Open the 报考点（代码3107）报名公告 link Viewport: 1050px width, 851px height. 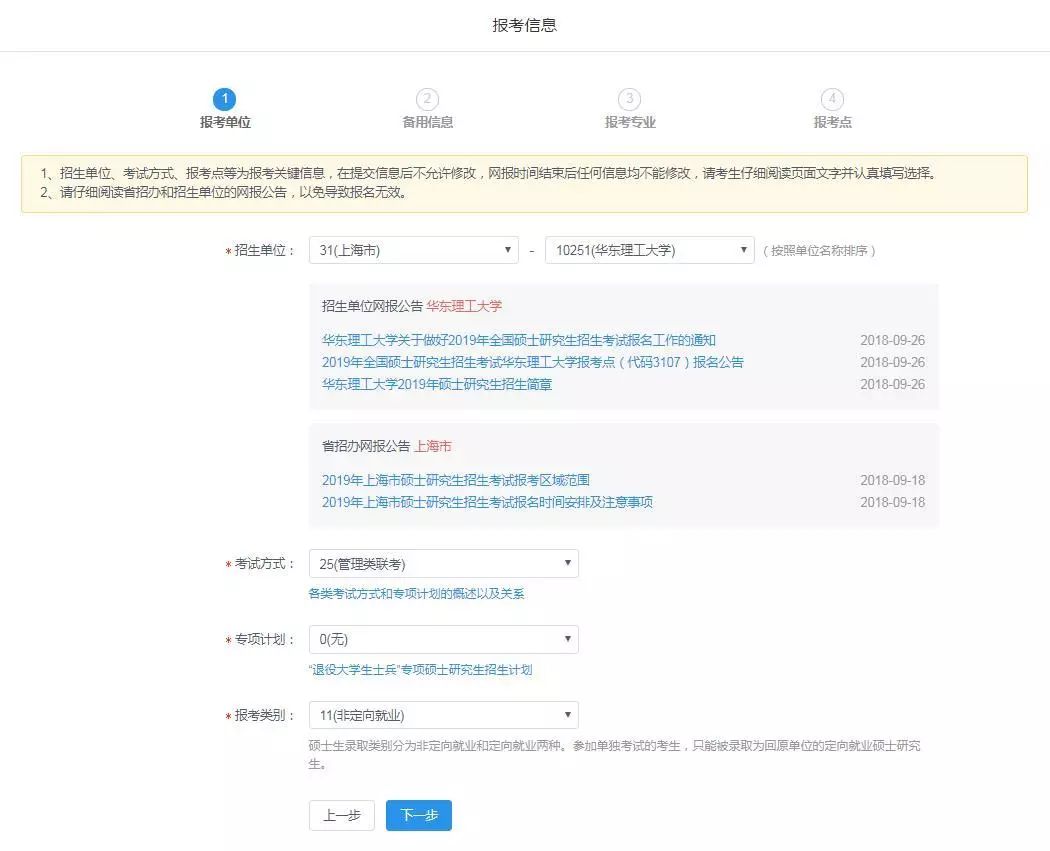[532, 362]
